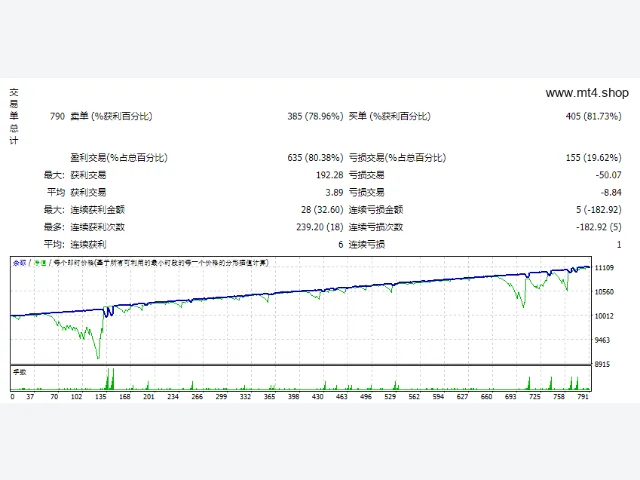Select the average consecutive wins value 6
This screenshot has width=640, height=480.
tap(340, 244)
